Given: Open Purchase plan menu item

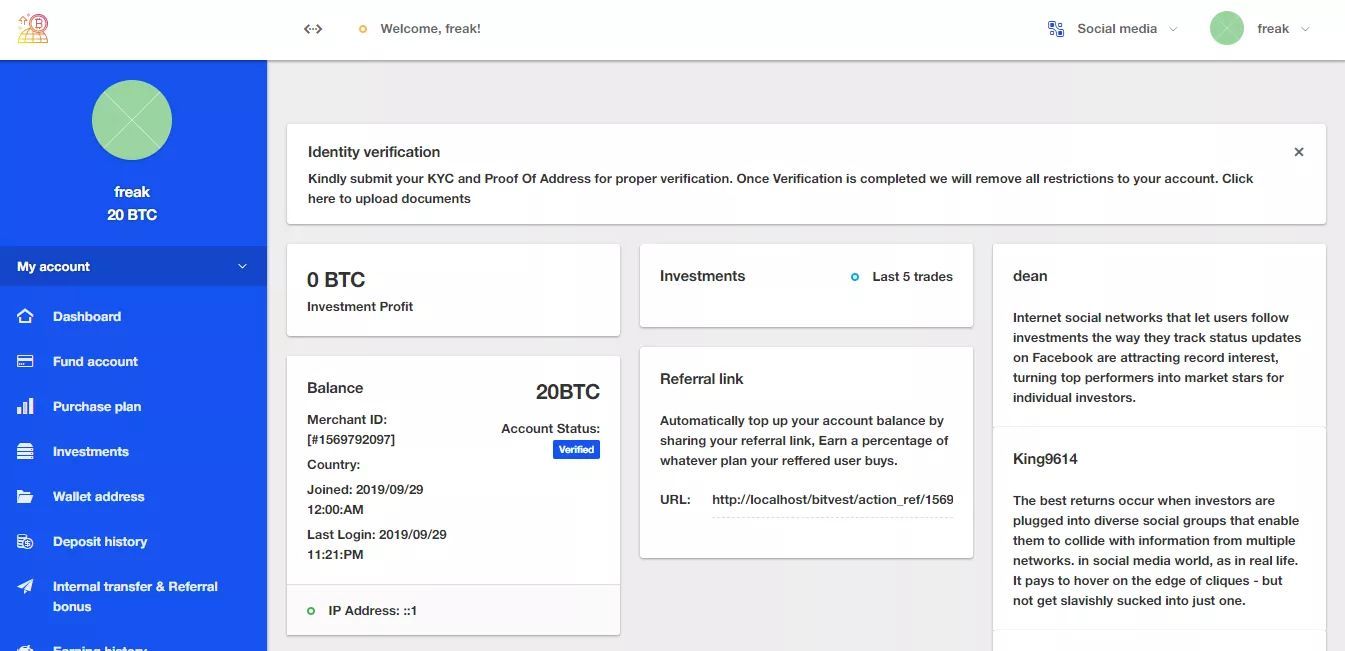Looking at the screenshot, I should (x=97, y=406).
